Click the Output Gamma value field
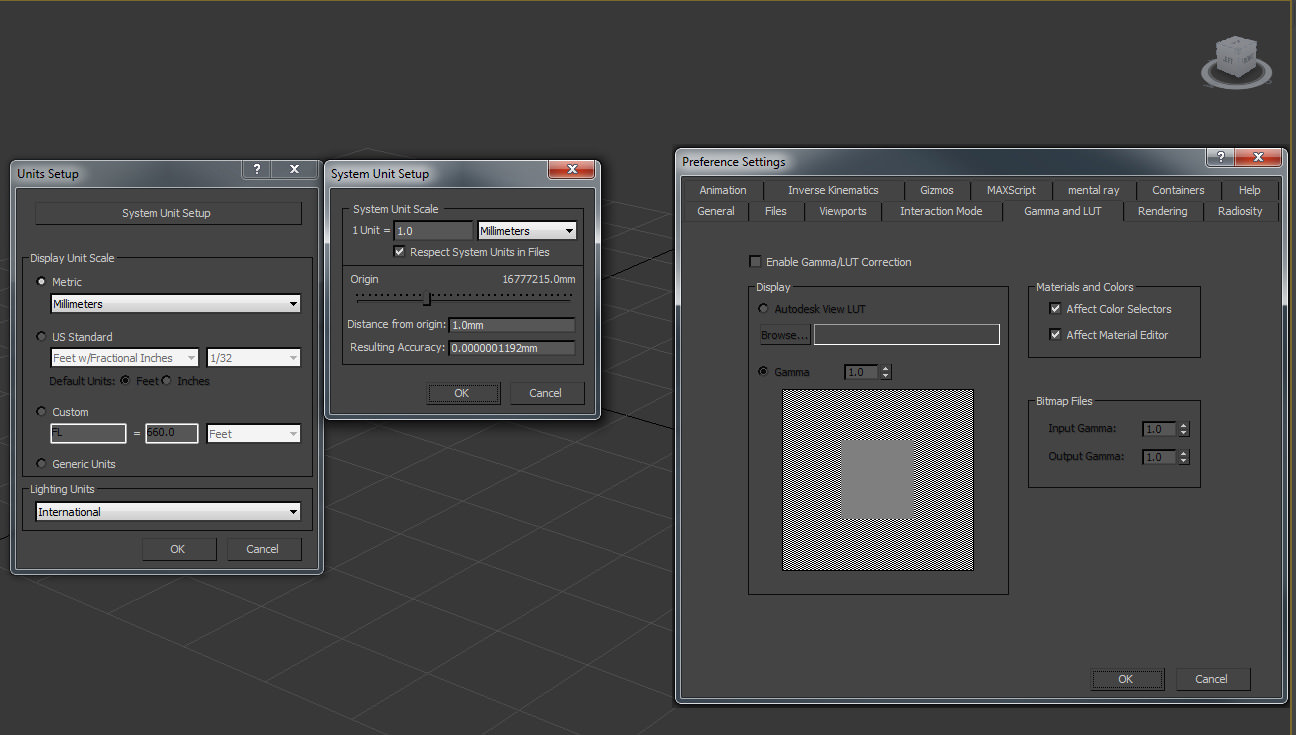Viewport: 1296px width, 735px height. [x=1160, y=457]
